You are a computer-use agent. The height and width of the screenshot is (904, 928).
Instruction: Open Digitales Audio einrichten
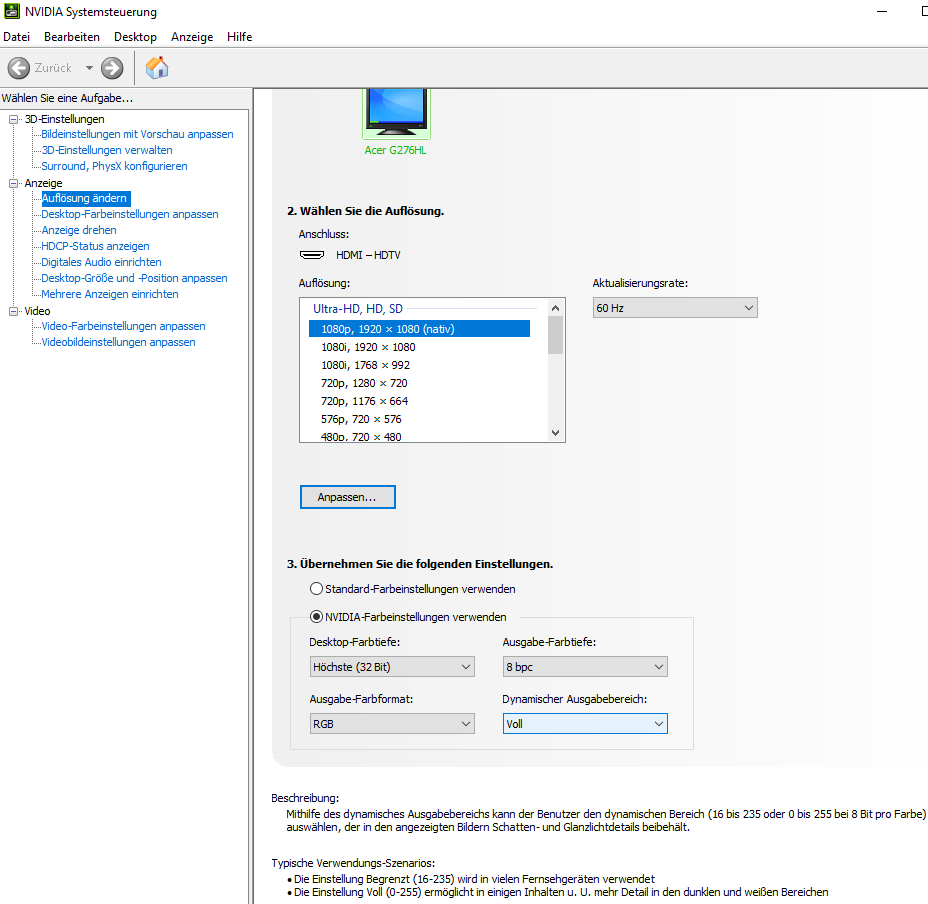pos(101,262)
